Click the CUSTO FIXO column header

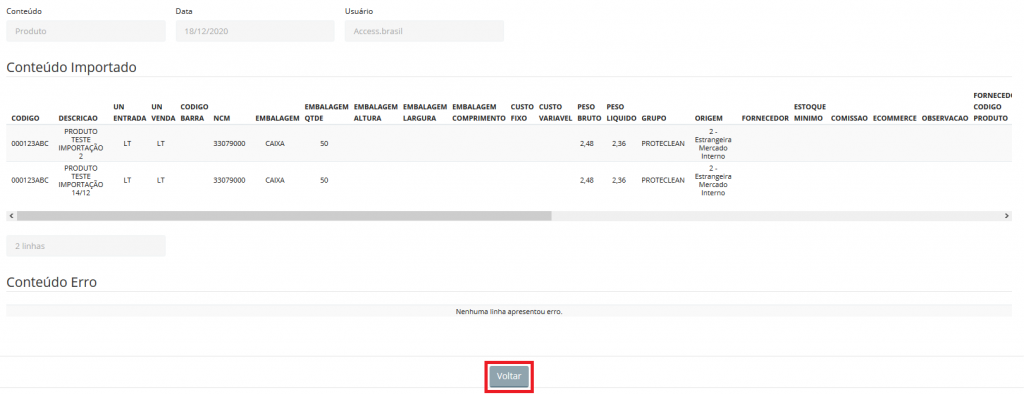tap(522, 112)
